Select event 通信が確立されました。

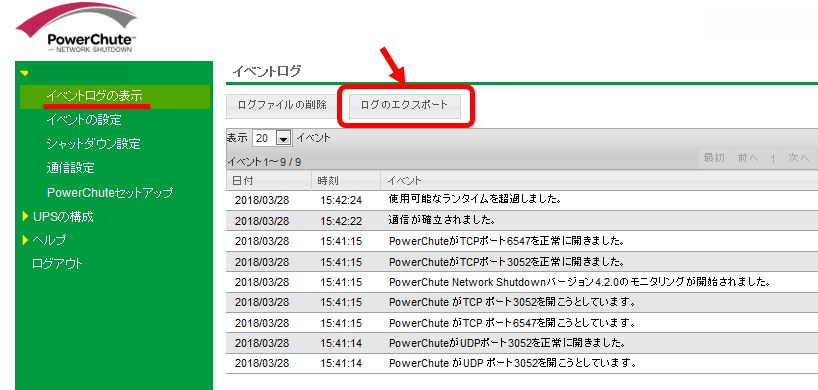[442, 220]
